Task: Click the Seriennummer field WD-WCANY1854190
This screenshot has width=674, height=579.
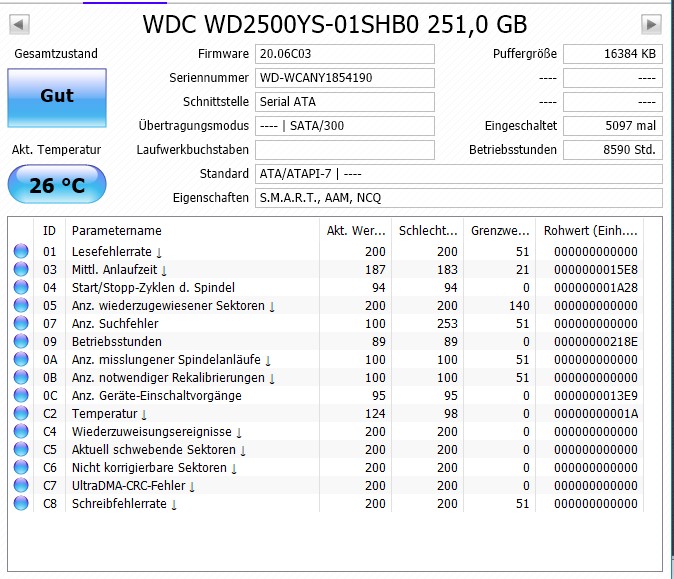Action: point(345,78)
